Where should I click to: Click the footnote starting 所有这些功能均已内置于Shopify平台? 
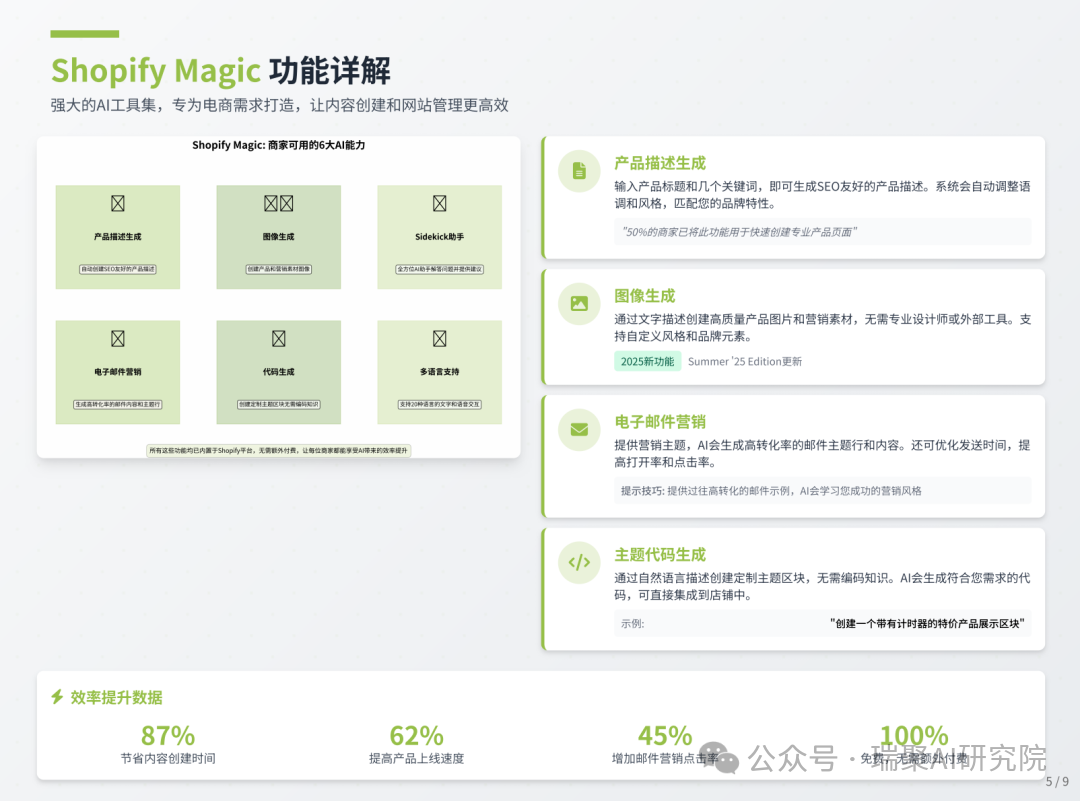tap(278, 450)
